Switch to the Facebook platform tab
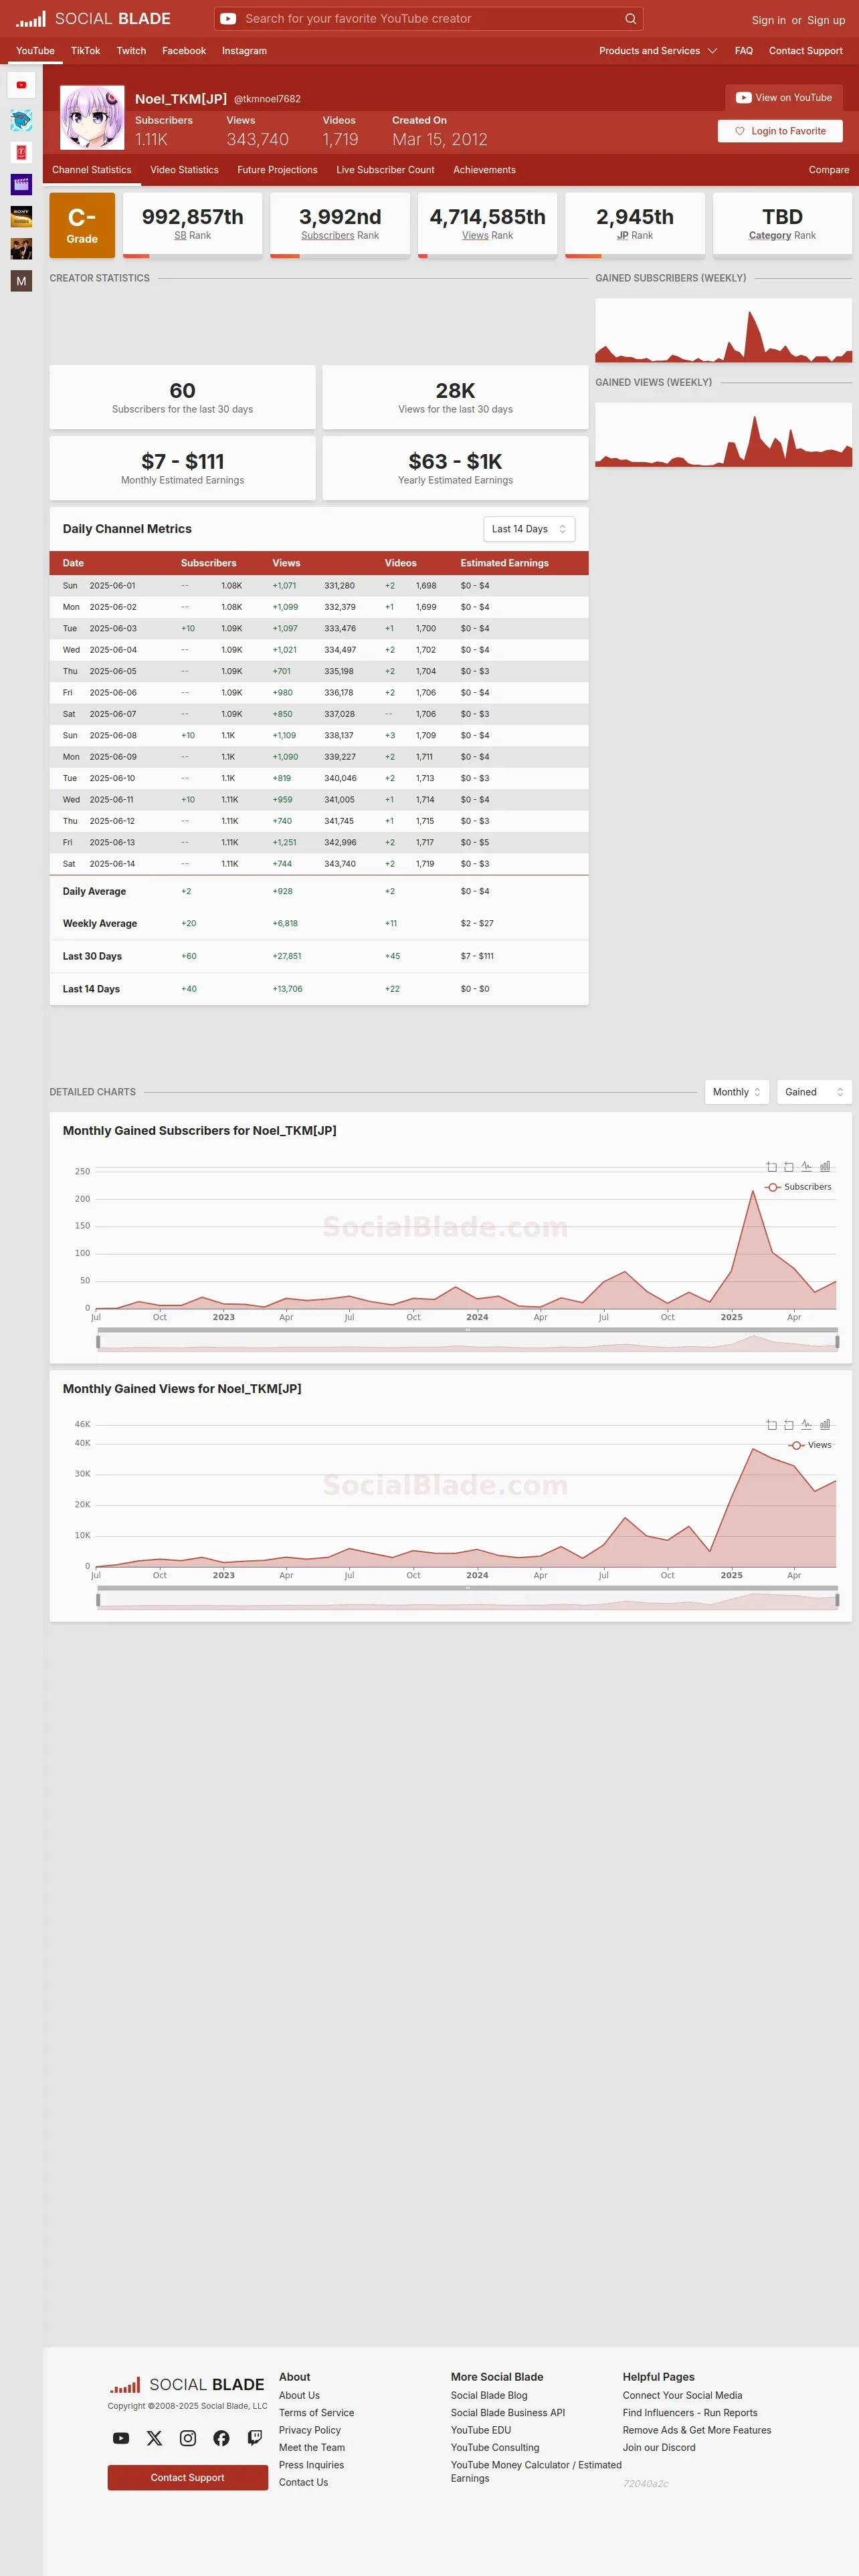Viewport: 859px width, 2576px height. tap(184, 51)
